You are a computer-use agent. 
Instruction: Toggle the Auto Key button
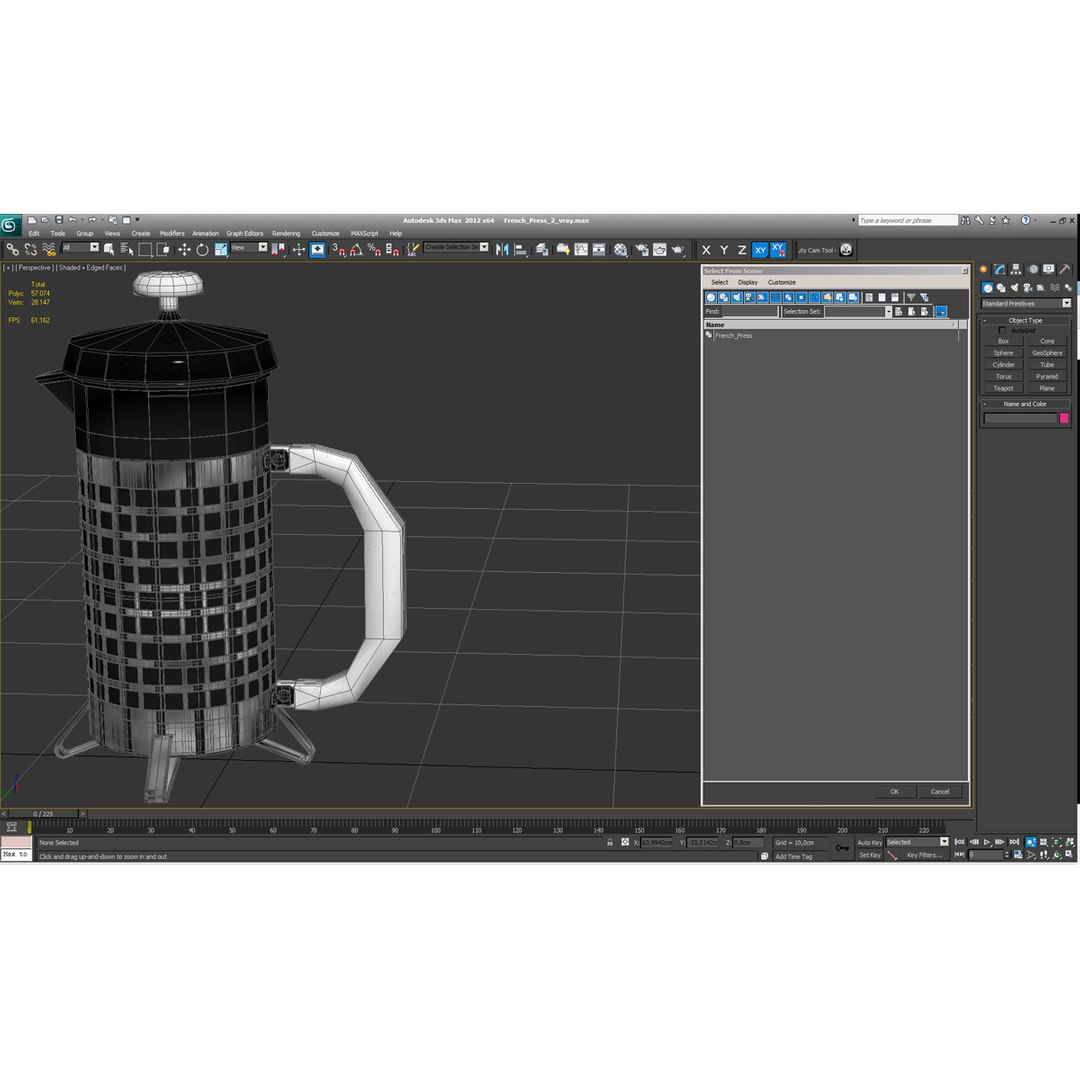pyautogui.click(x=869, y=842)
